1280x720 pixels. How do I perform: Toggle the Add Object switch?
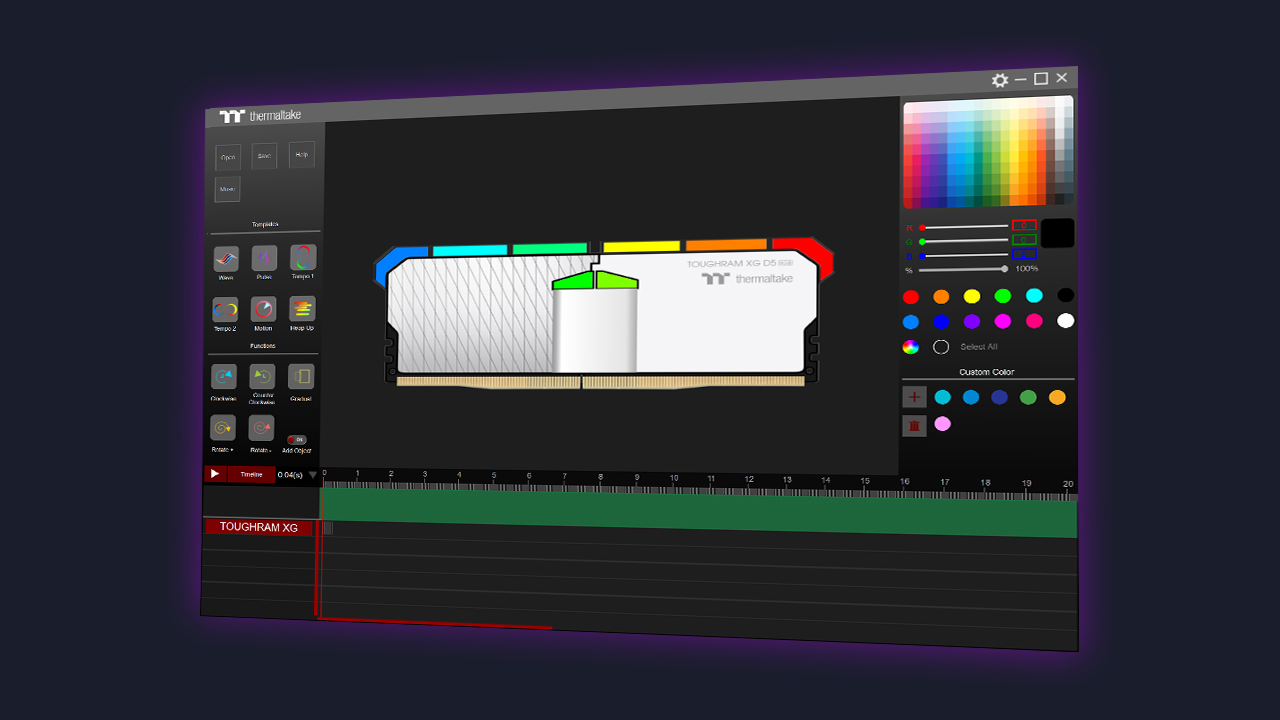[296, 440]
